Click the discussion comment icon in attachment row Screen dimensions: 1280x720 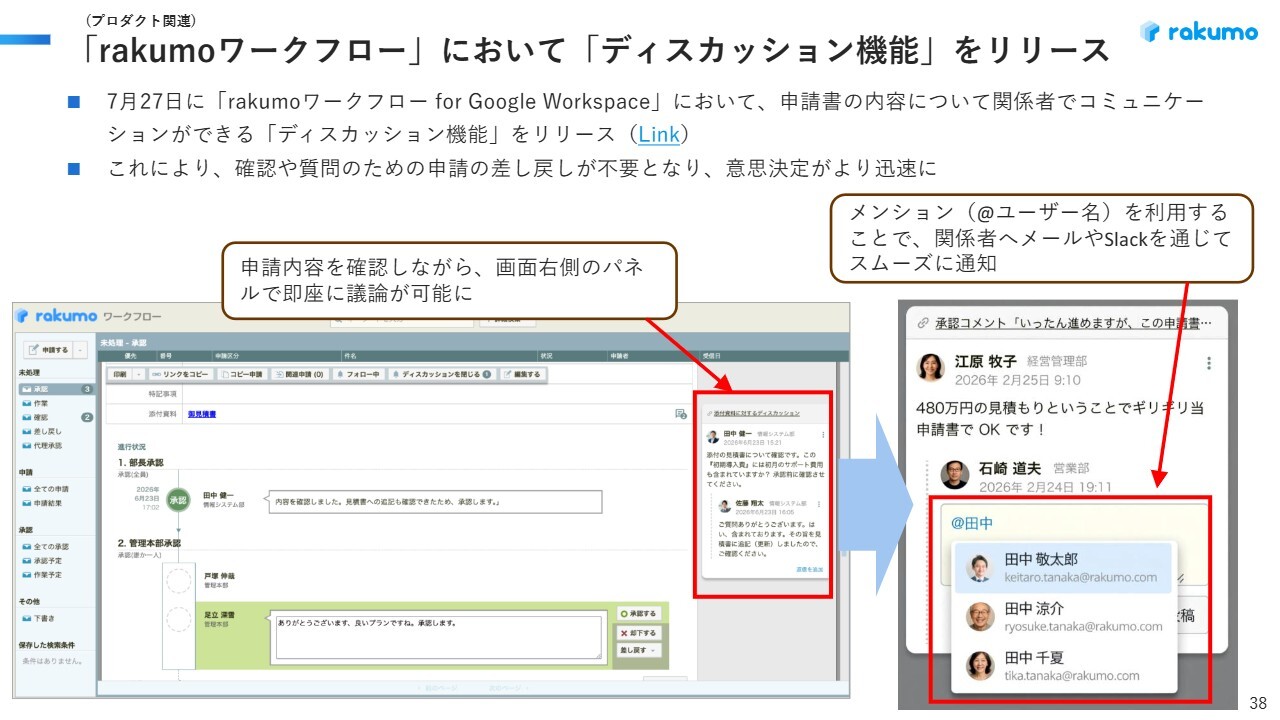tap(681, 414)
